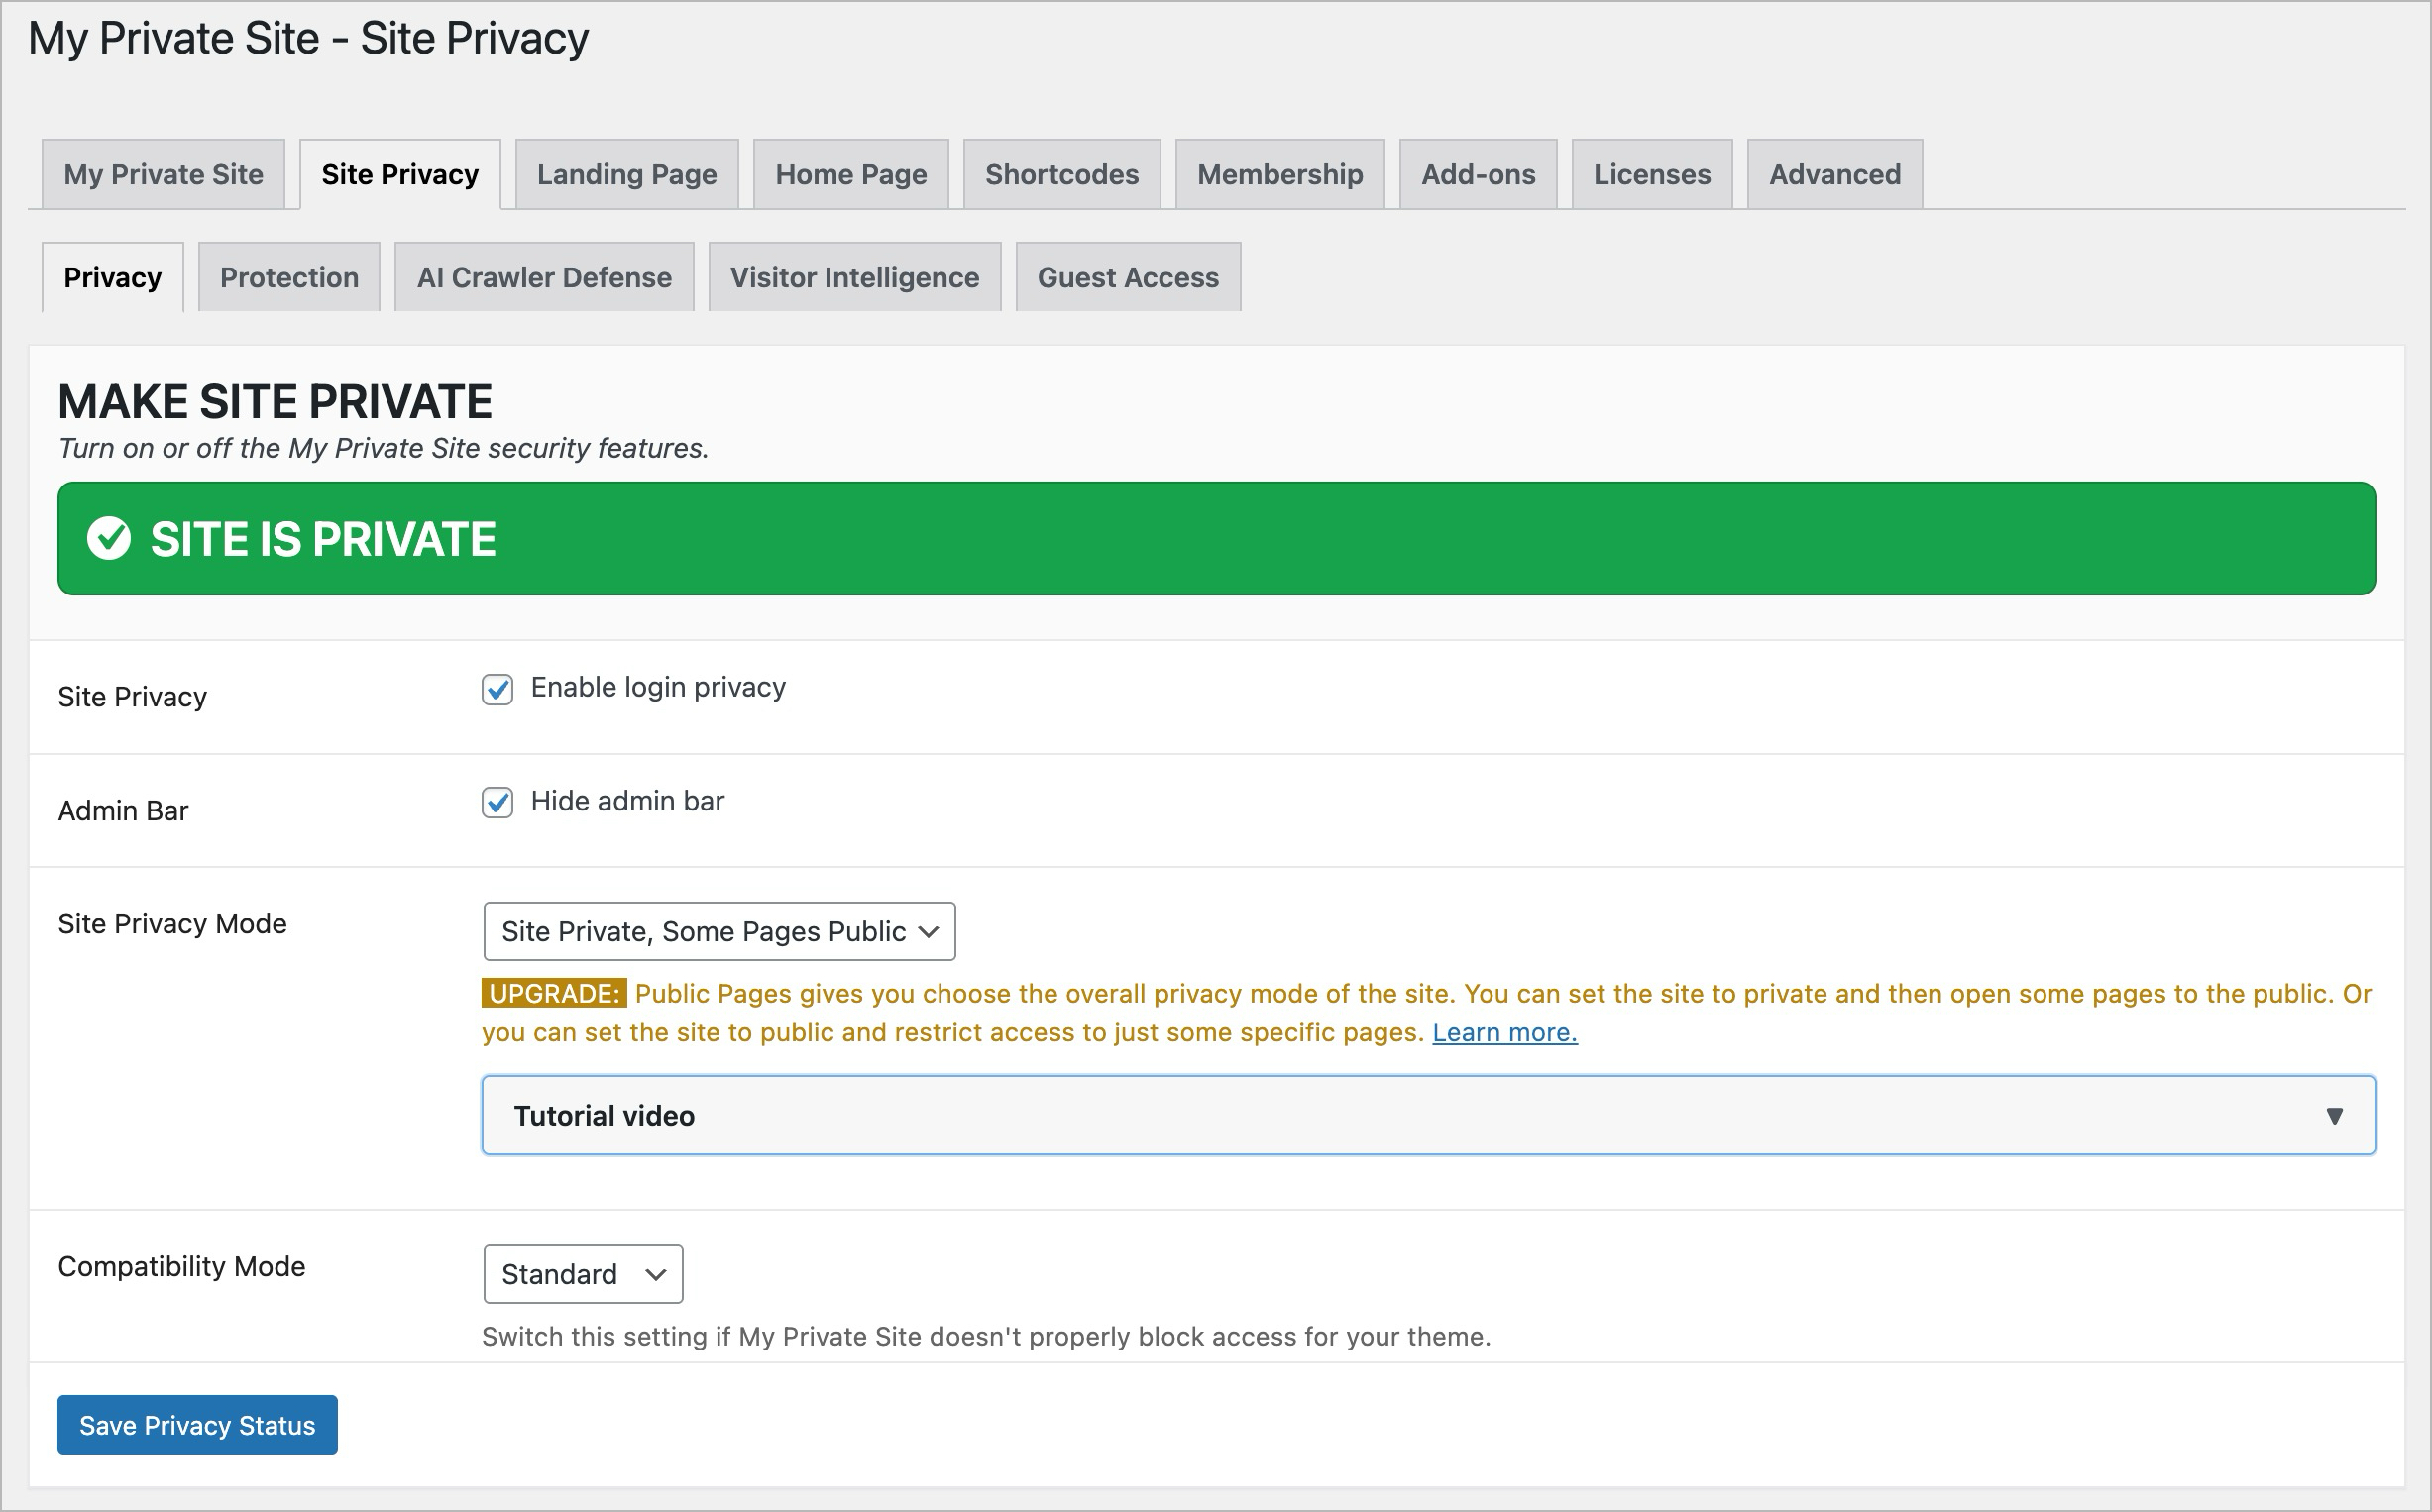Click the Save Privacy Status button
The height and width of the screenshot is (1512, 2432).
[x=197, y=1424]
